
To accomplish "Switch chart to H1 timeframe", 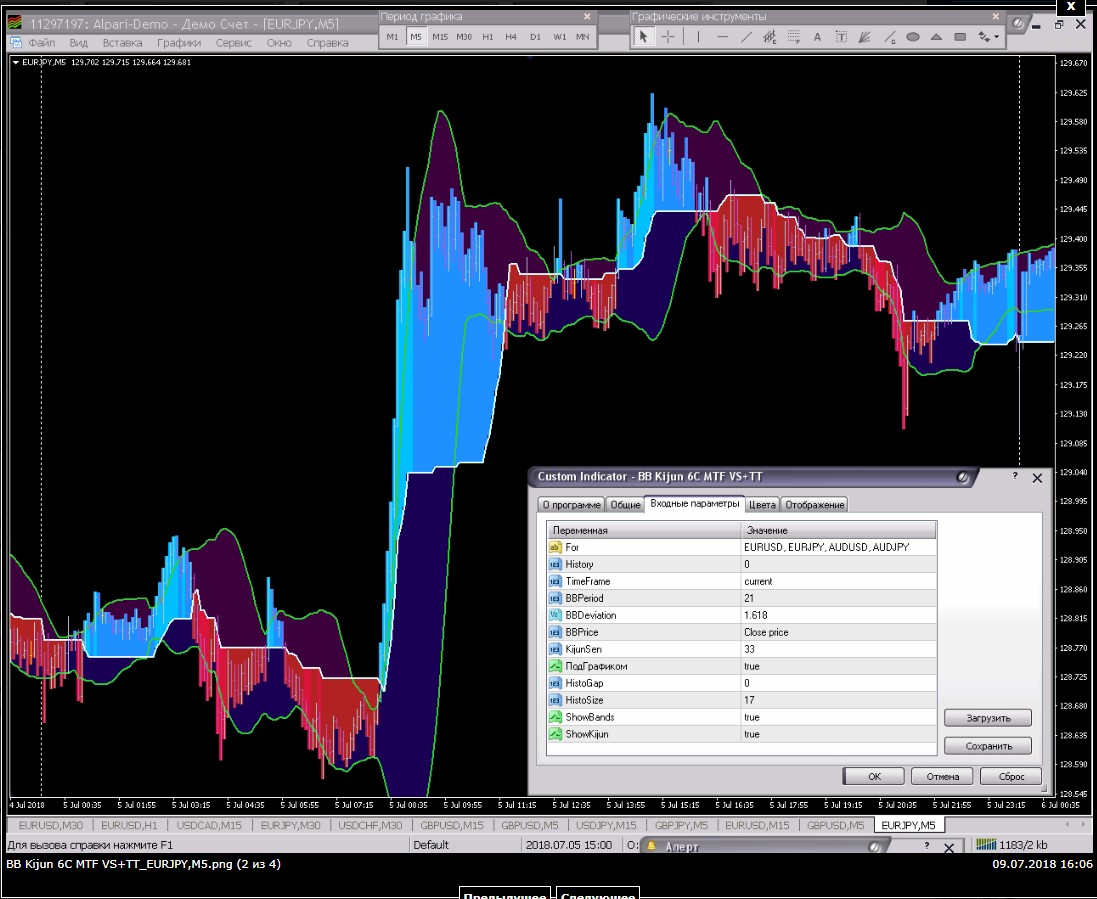I will coord(488,37).
